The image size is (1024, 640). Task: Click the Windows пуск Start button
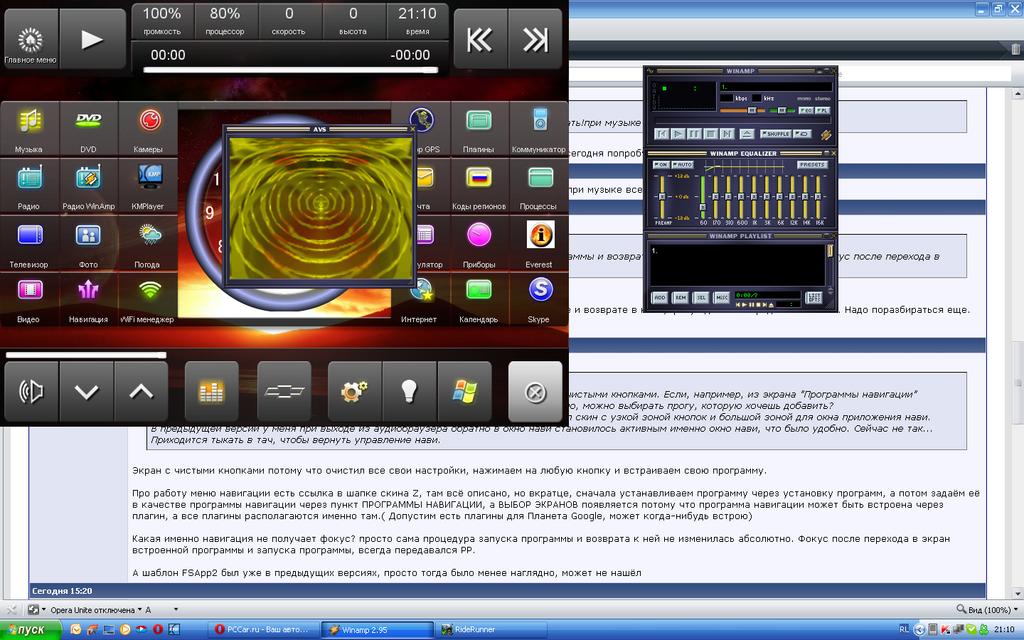pyautogui.click(x=30, y=629)
